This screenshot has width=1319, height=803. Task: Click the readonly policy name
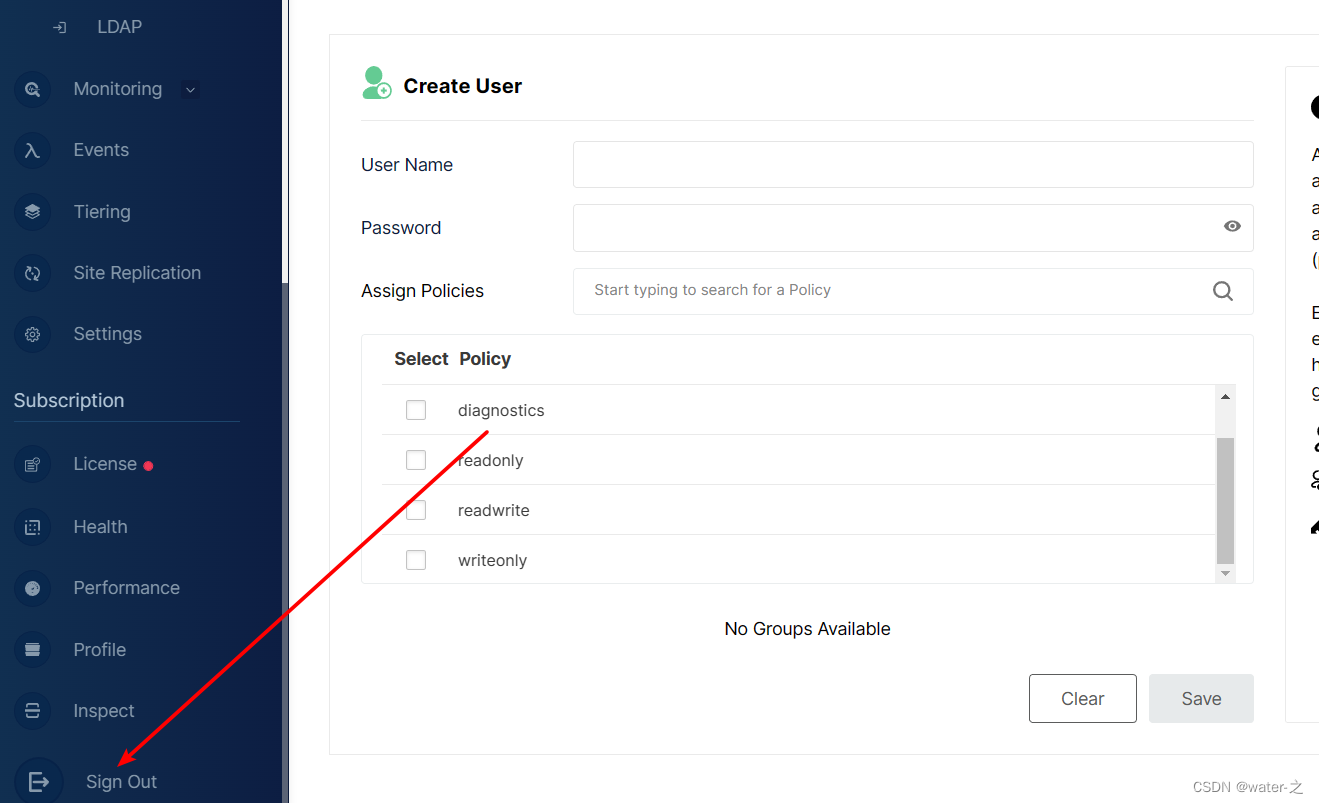[491, 460]
